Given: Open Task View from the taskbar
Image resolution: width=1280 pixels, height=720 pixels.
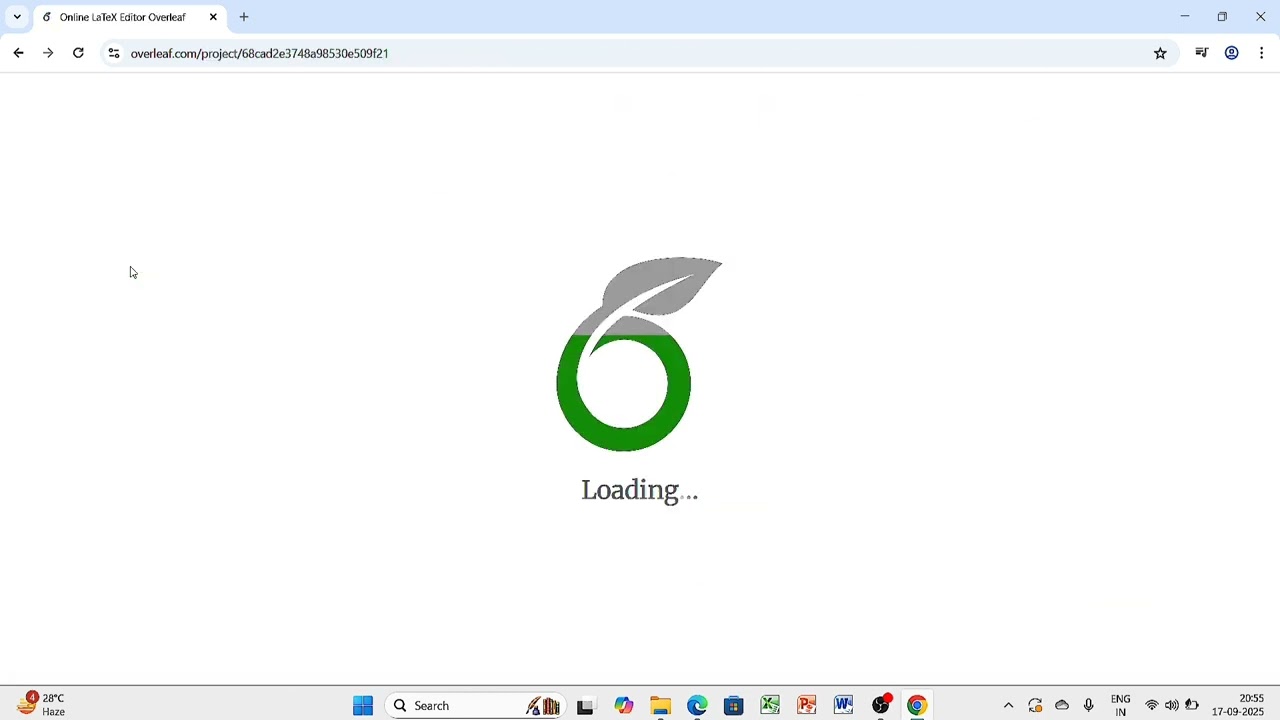Looking at the screenshot, I should [586, 706].
